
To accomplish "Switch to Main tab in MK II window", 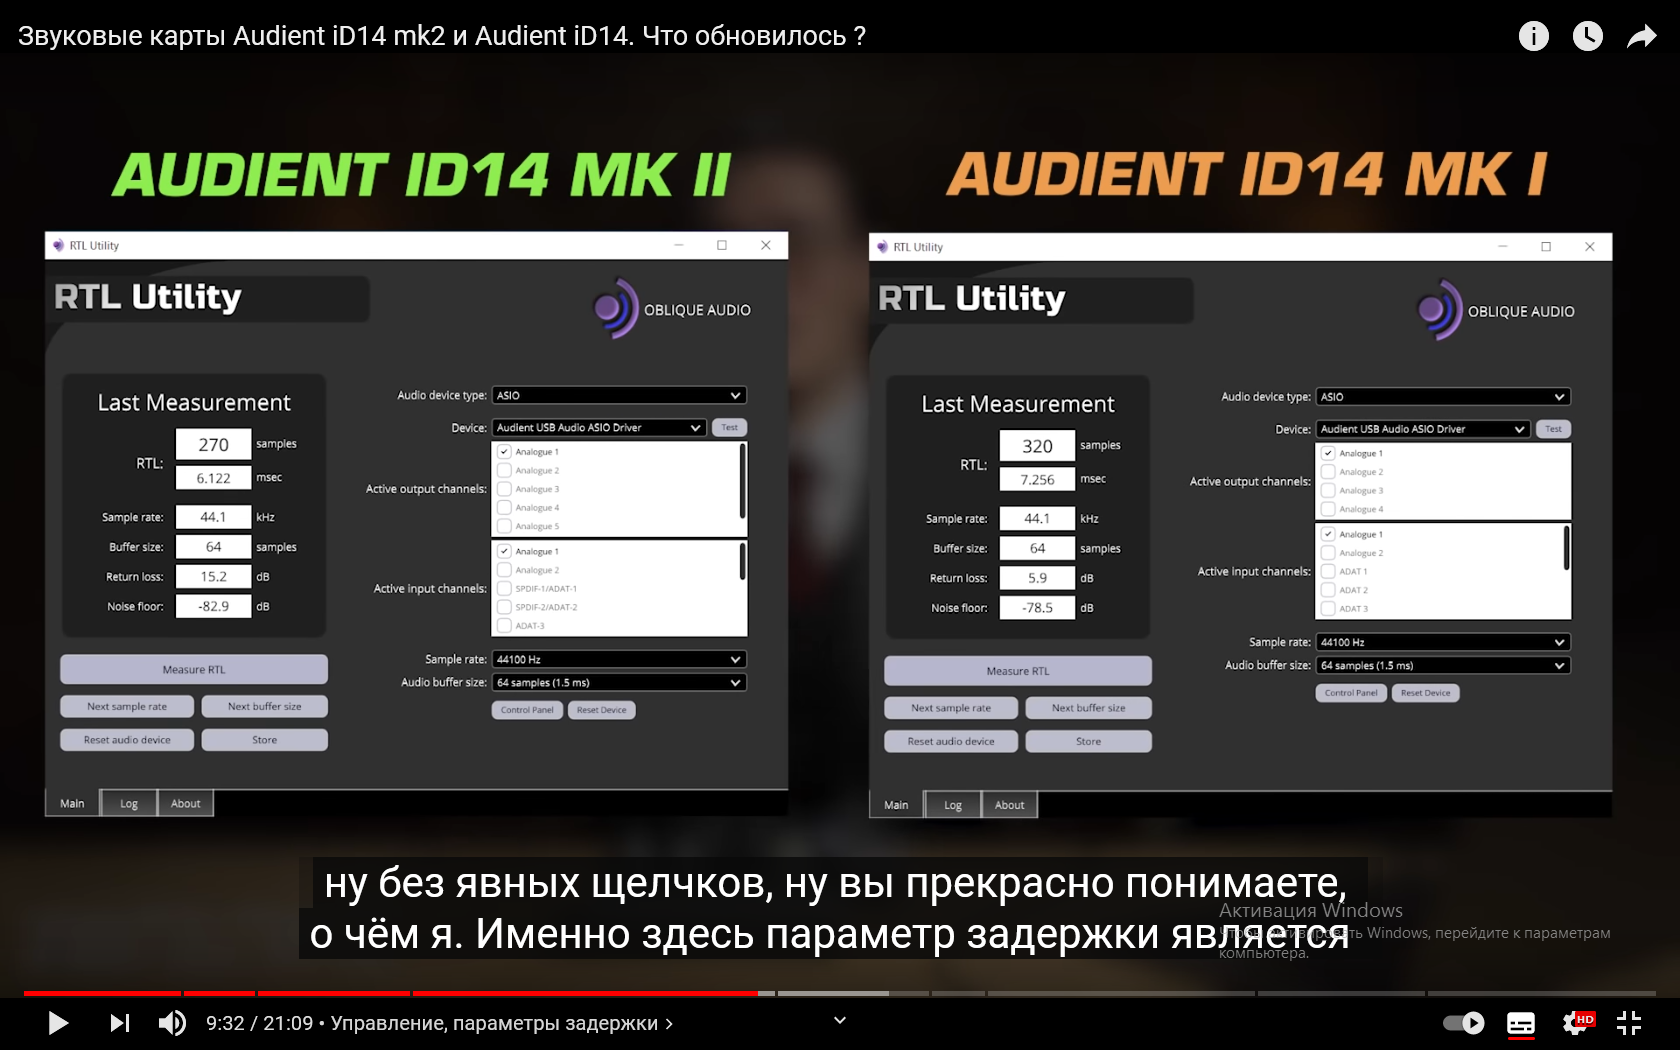I will pyautogui.click(x=72, y=803).
